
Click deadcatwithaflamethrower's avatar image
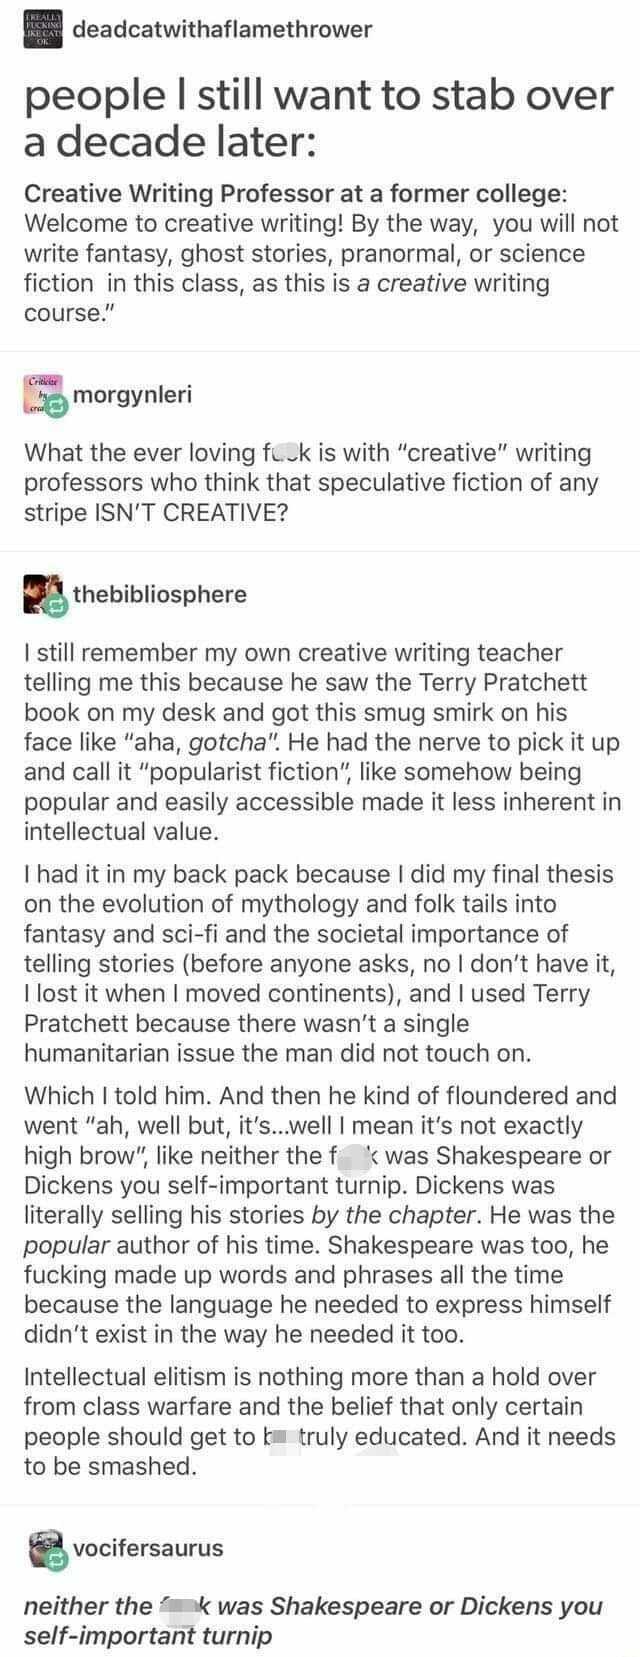(43, 26)
